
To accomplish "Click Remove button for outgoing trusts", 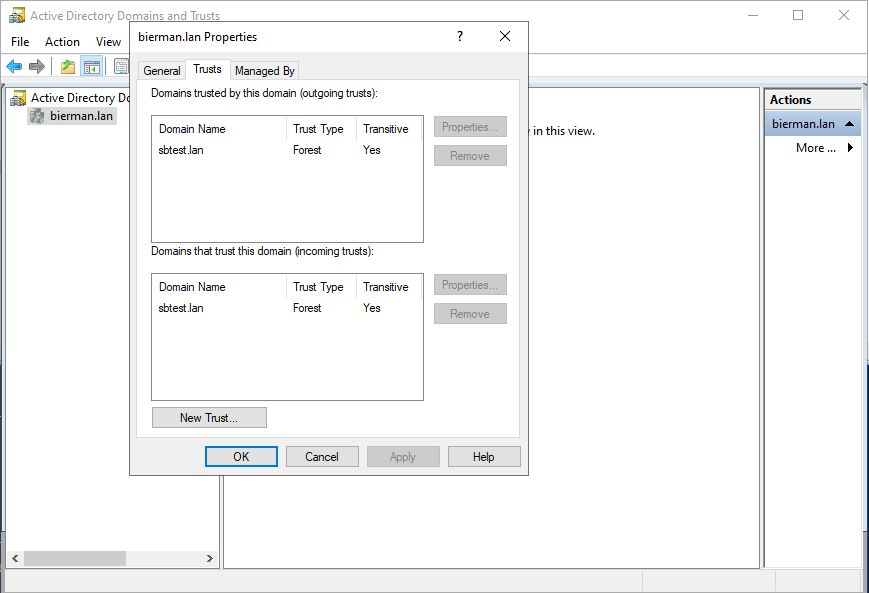I will click(x=470, y=156).
